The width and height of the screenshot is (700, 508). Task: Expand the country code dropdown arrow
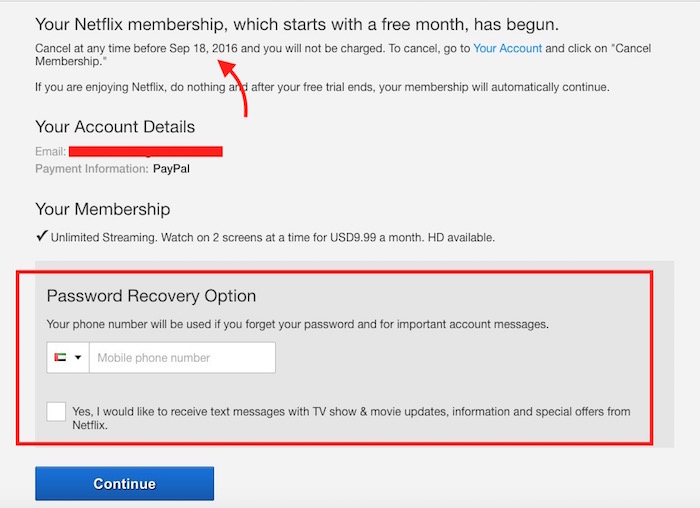coord(77,358)
